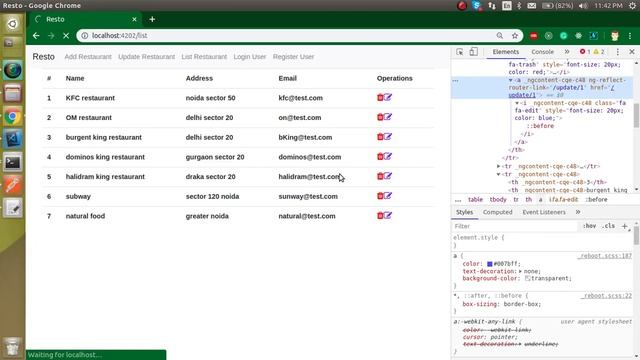Open Register User nav link
640x360 pixels.
click(293, 57)
